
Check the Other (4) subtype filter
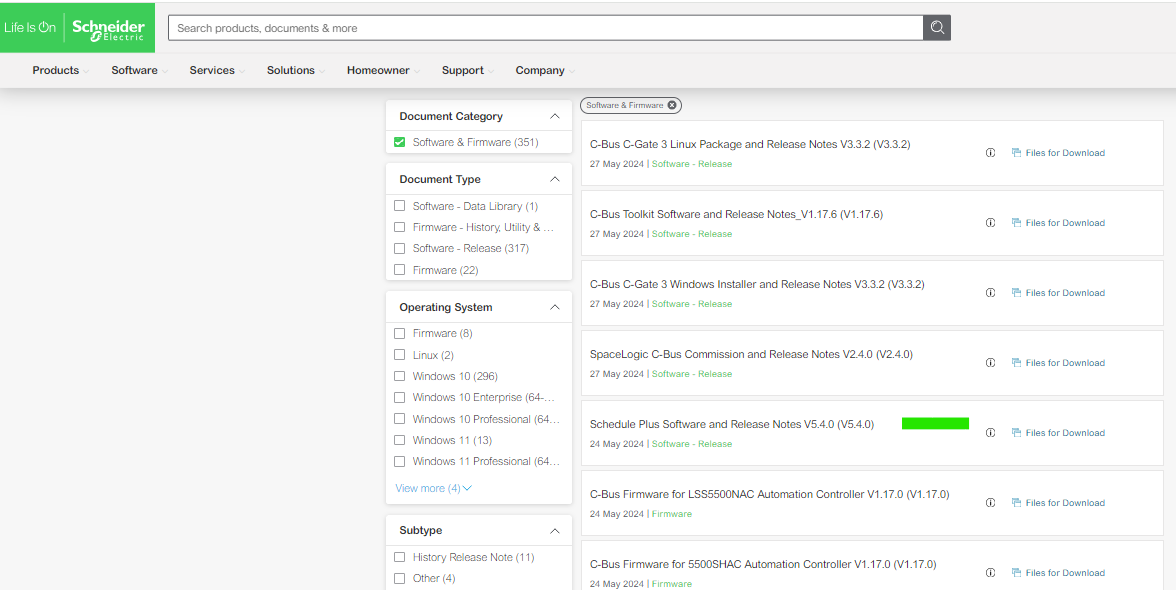click(399, 578)
